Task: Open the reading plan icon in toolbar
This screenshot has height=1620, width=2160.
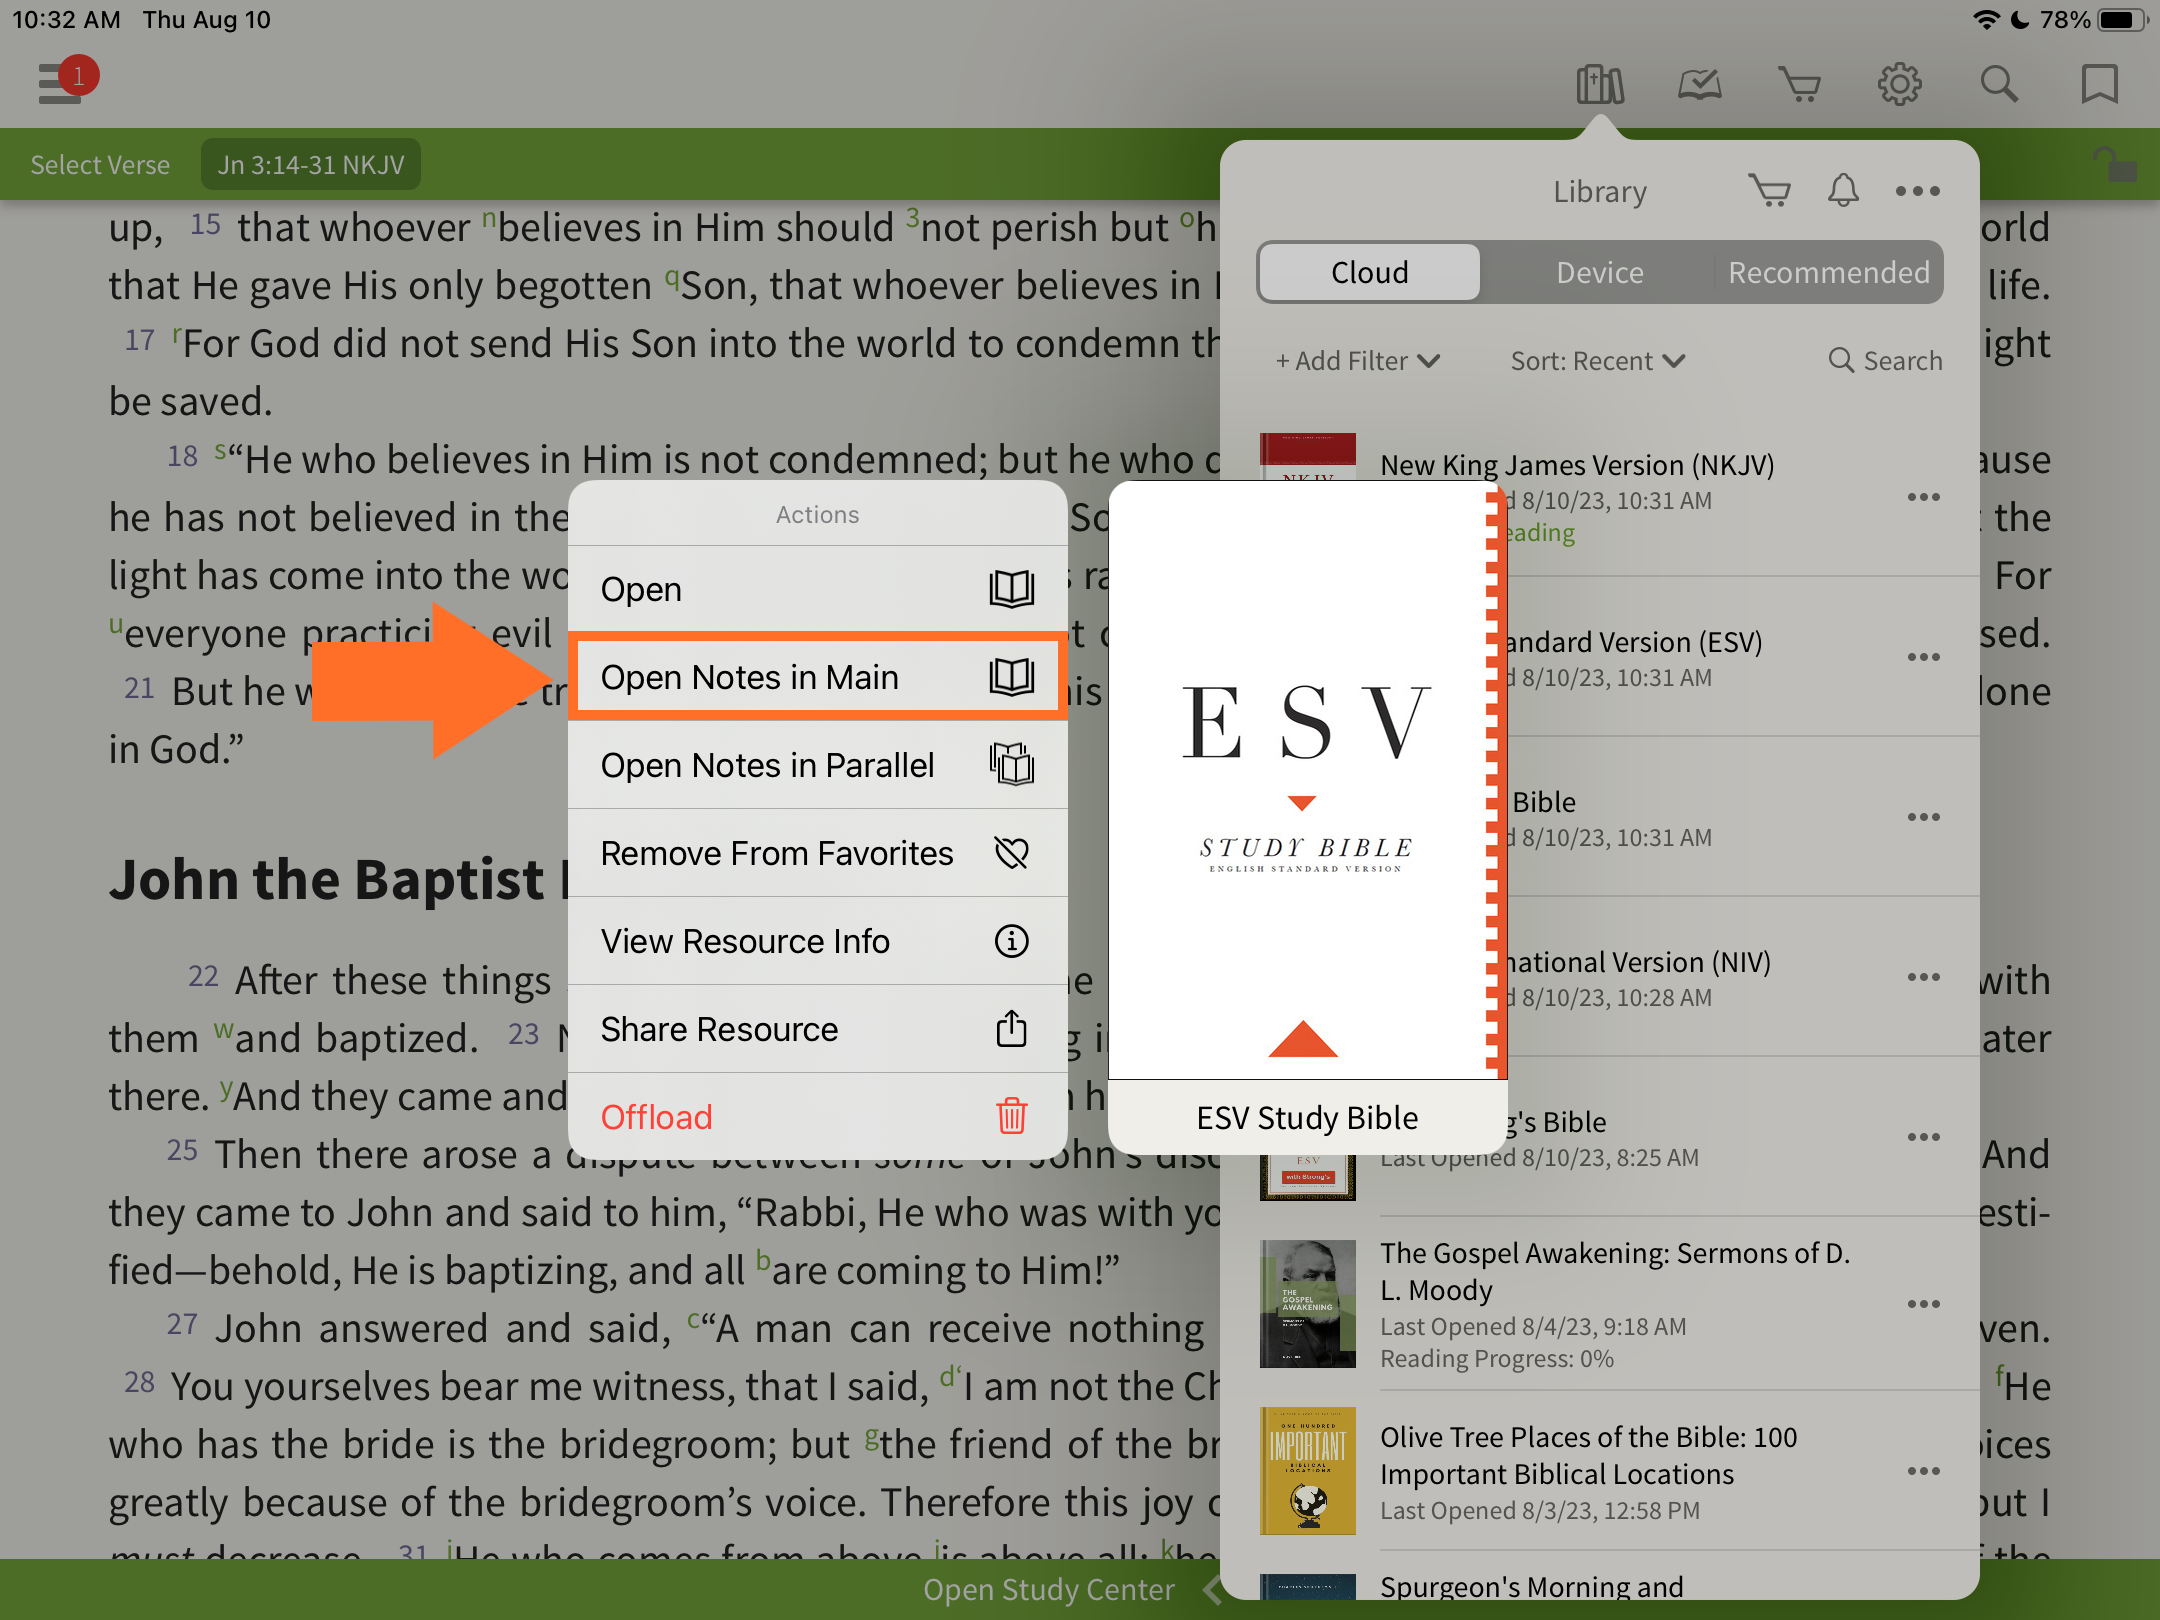Action: coord(1700,84)
